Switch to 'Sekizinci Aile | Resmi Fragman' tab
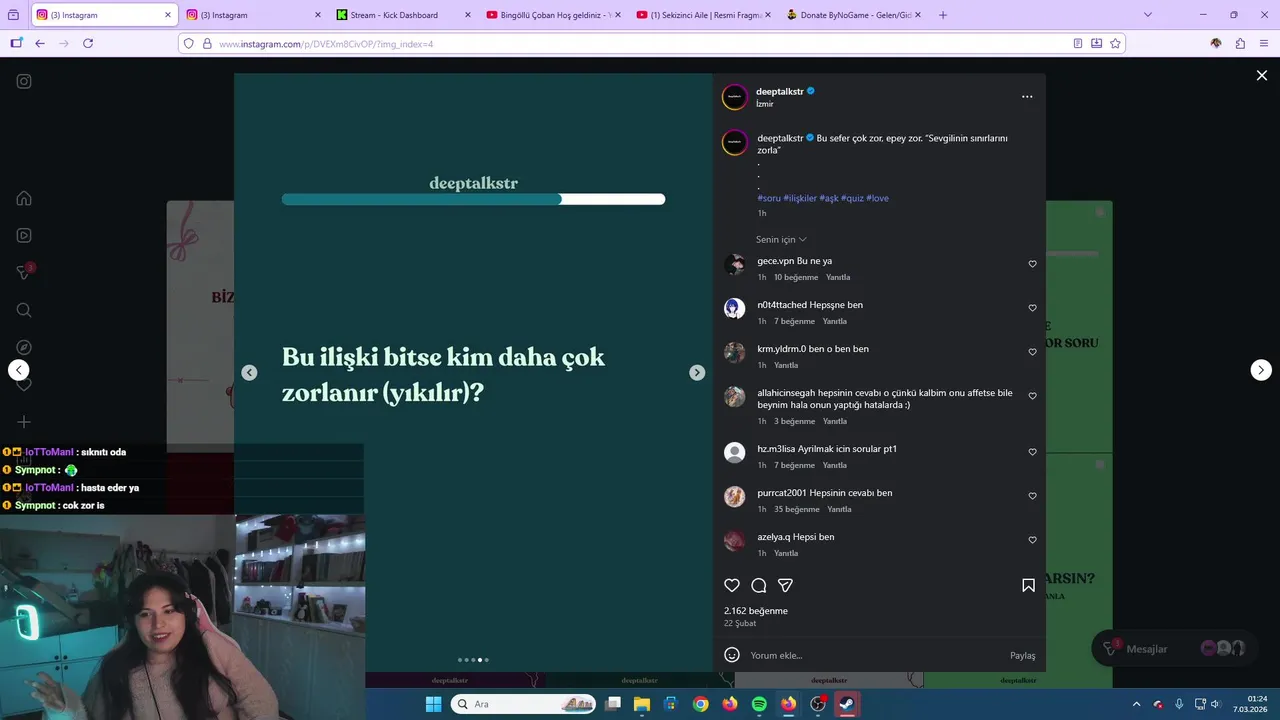The image size is (1280, 720). [x=702, y=15]
